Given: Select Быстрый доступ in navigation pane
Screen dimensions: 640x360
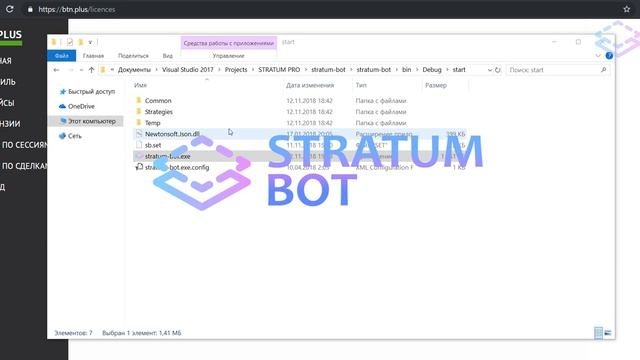Looking at the screenshot, I should coord(91,91).
